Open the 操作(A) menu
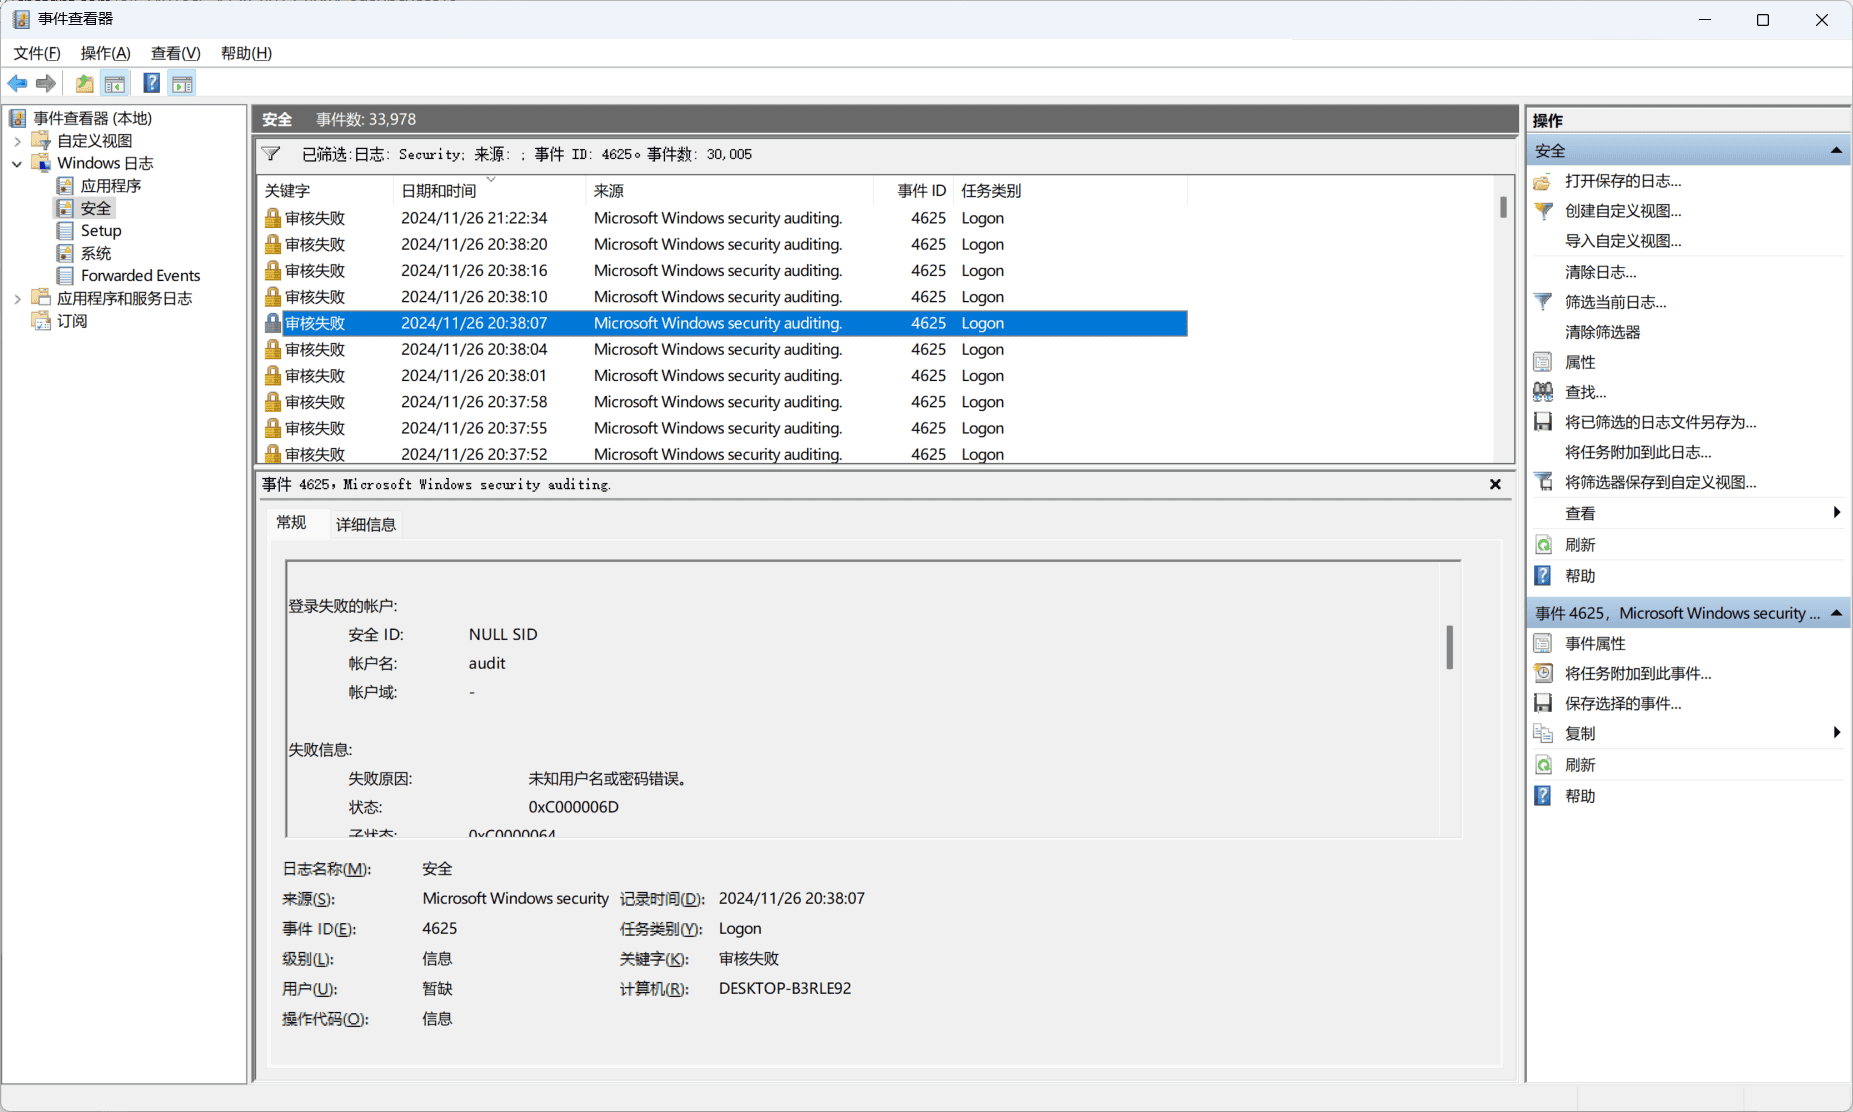Image resolution: width=1853 pixels, height=1112 pixels. pyautogui.click(x=105, y=53)
